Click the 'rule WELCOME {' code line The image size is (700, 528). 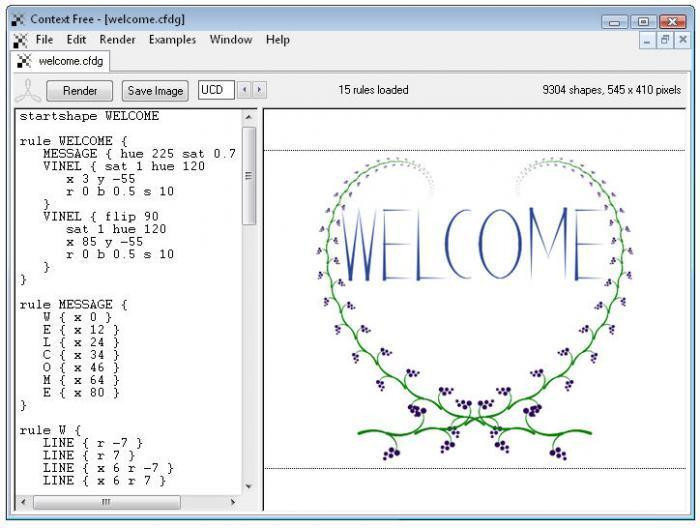(x=74, y=141)
